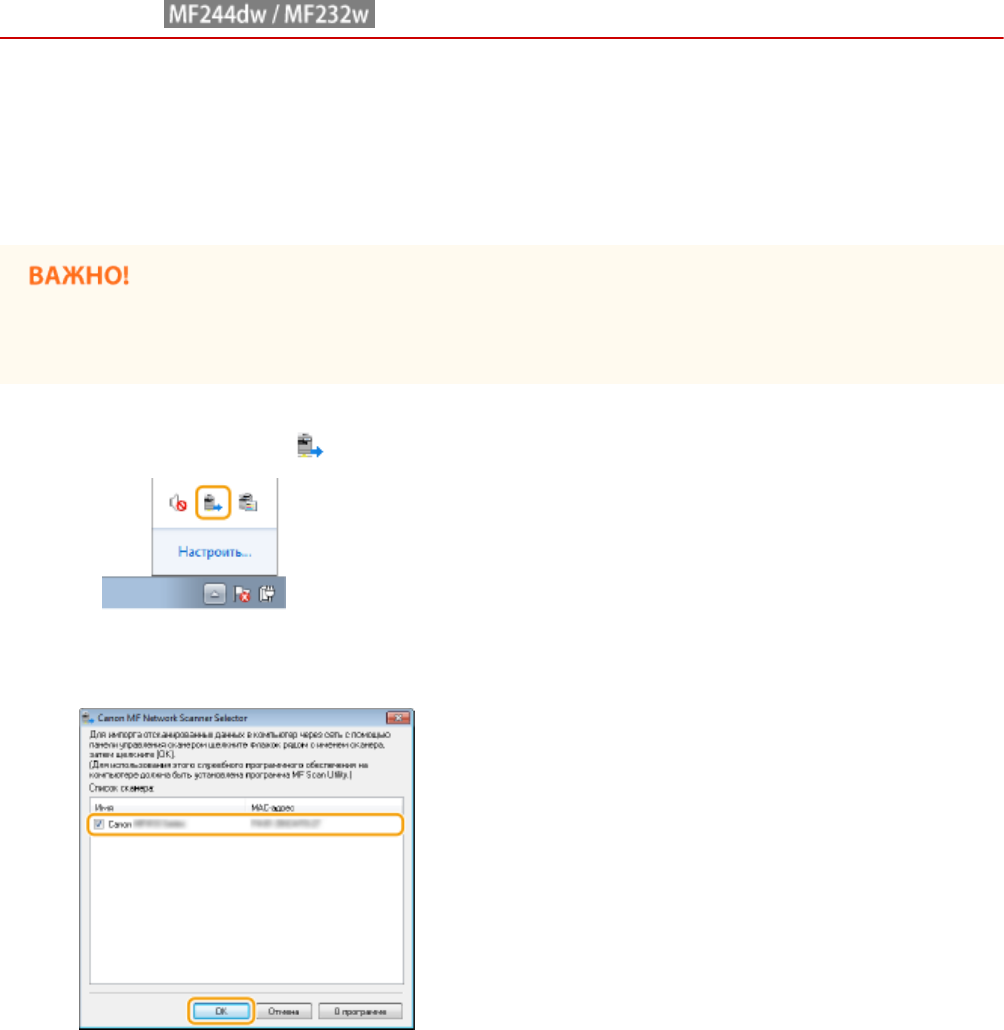Close the Canon MF Network Scanner Selector dialog
This screenshot has width=1004, height=1030.
click(x=398, y=718)
